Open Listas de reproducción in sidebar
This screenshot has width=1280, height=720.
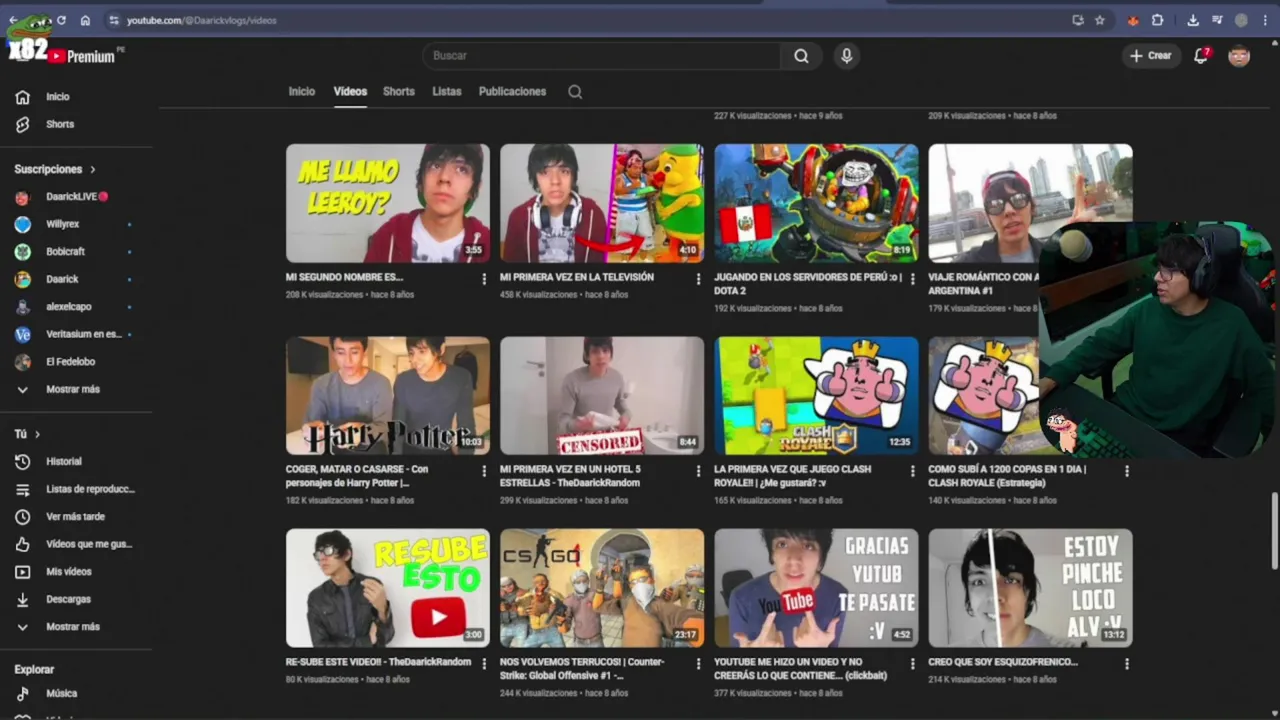click(x=76, y=489)
